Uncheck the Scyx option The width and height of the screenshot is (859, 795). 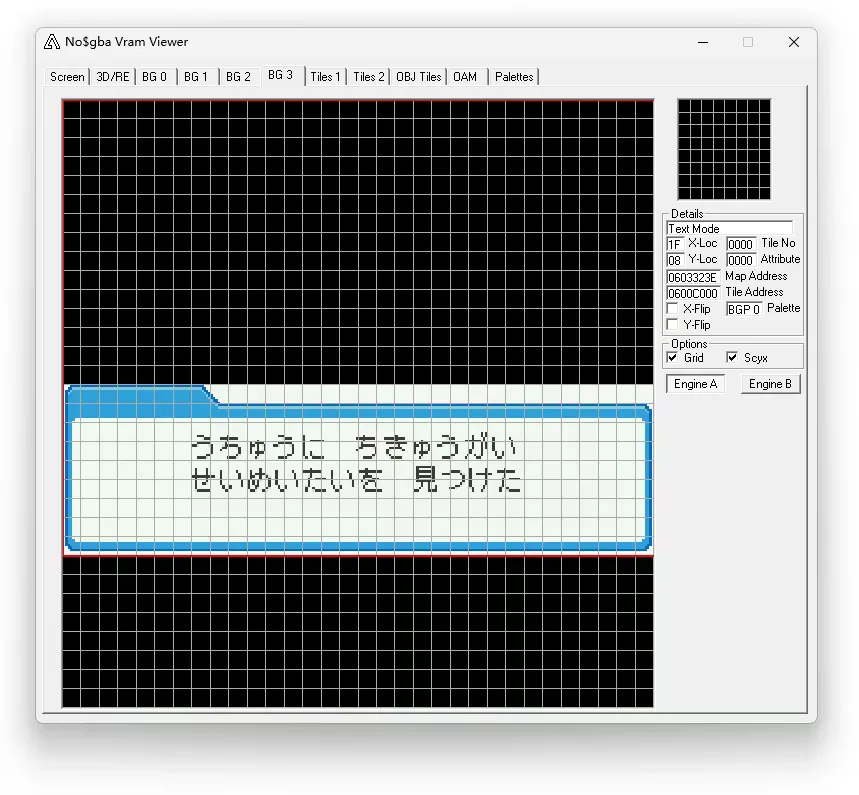tap(732, 358)
